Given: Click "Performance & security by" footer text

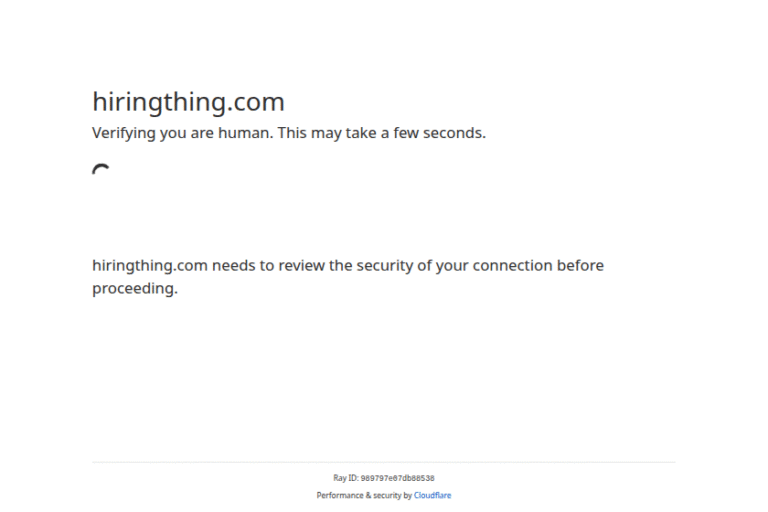Looking at the screenshot, I should [364, 495].
